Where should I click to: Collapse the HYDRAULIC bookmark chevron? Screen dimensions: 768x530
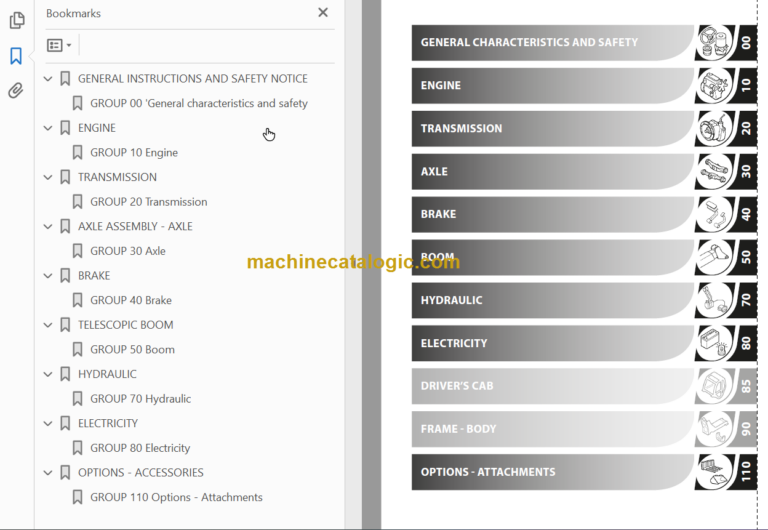[48, 374]
